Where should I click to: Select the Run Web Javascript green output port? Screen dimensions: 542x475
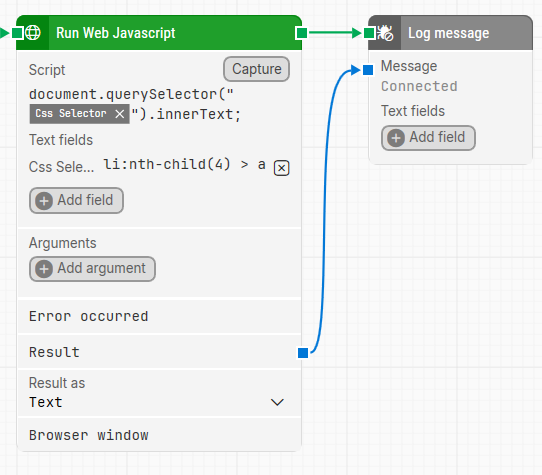coord(302,33)
